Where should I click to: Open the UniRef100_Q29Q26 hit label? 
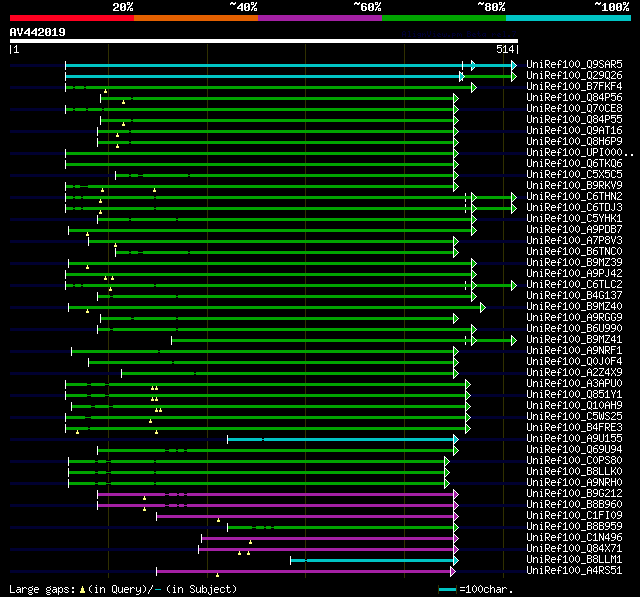point(574,75)
